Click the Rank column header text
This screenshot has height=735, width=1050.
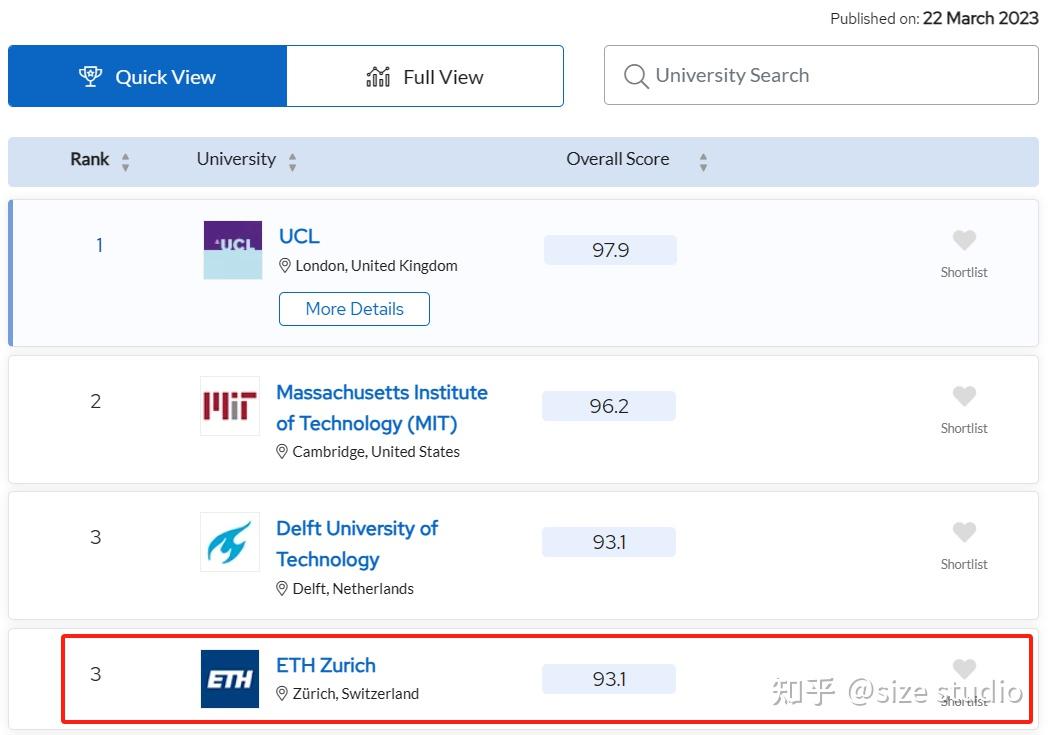[90, 159]
